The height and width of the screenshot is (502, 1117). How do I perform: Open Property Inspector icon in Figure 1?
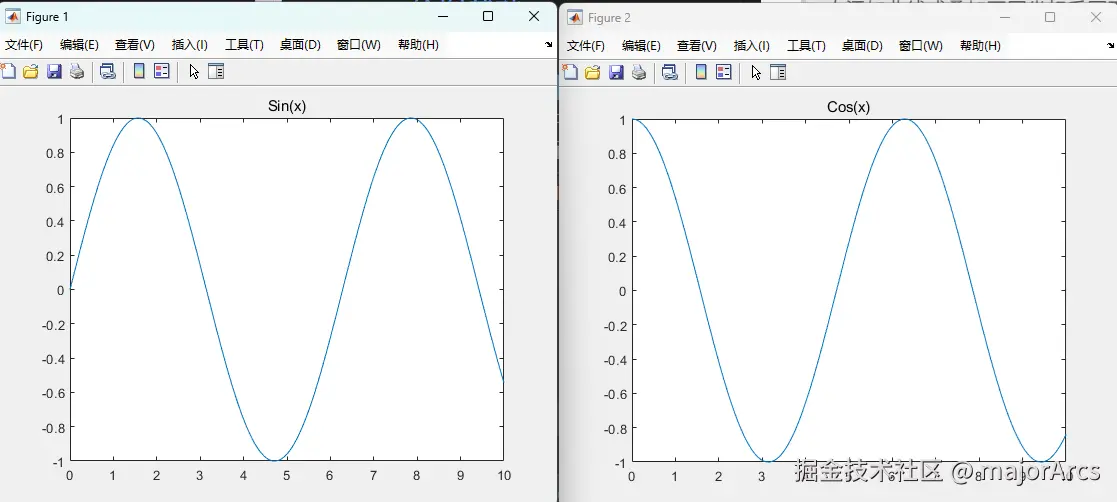[x=216, y=71]
